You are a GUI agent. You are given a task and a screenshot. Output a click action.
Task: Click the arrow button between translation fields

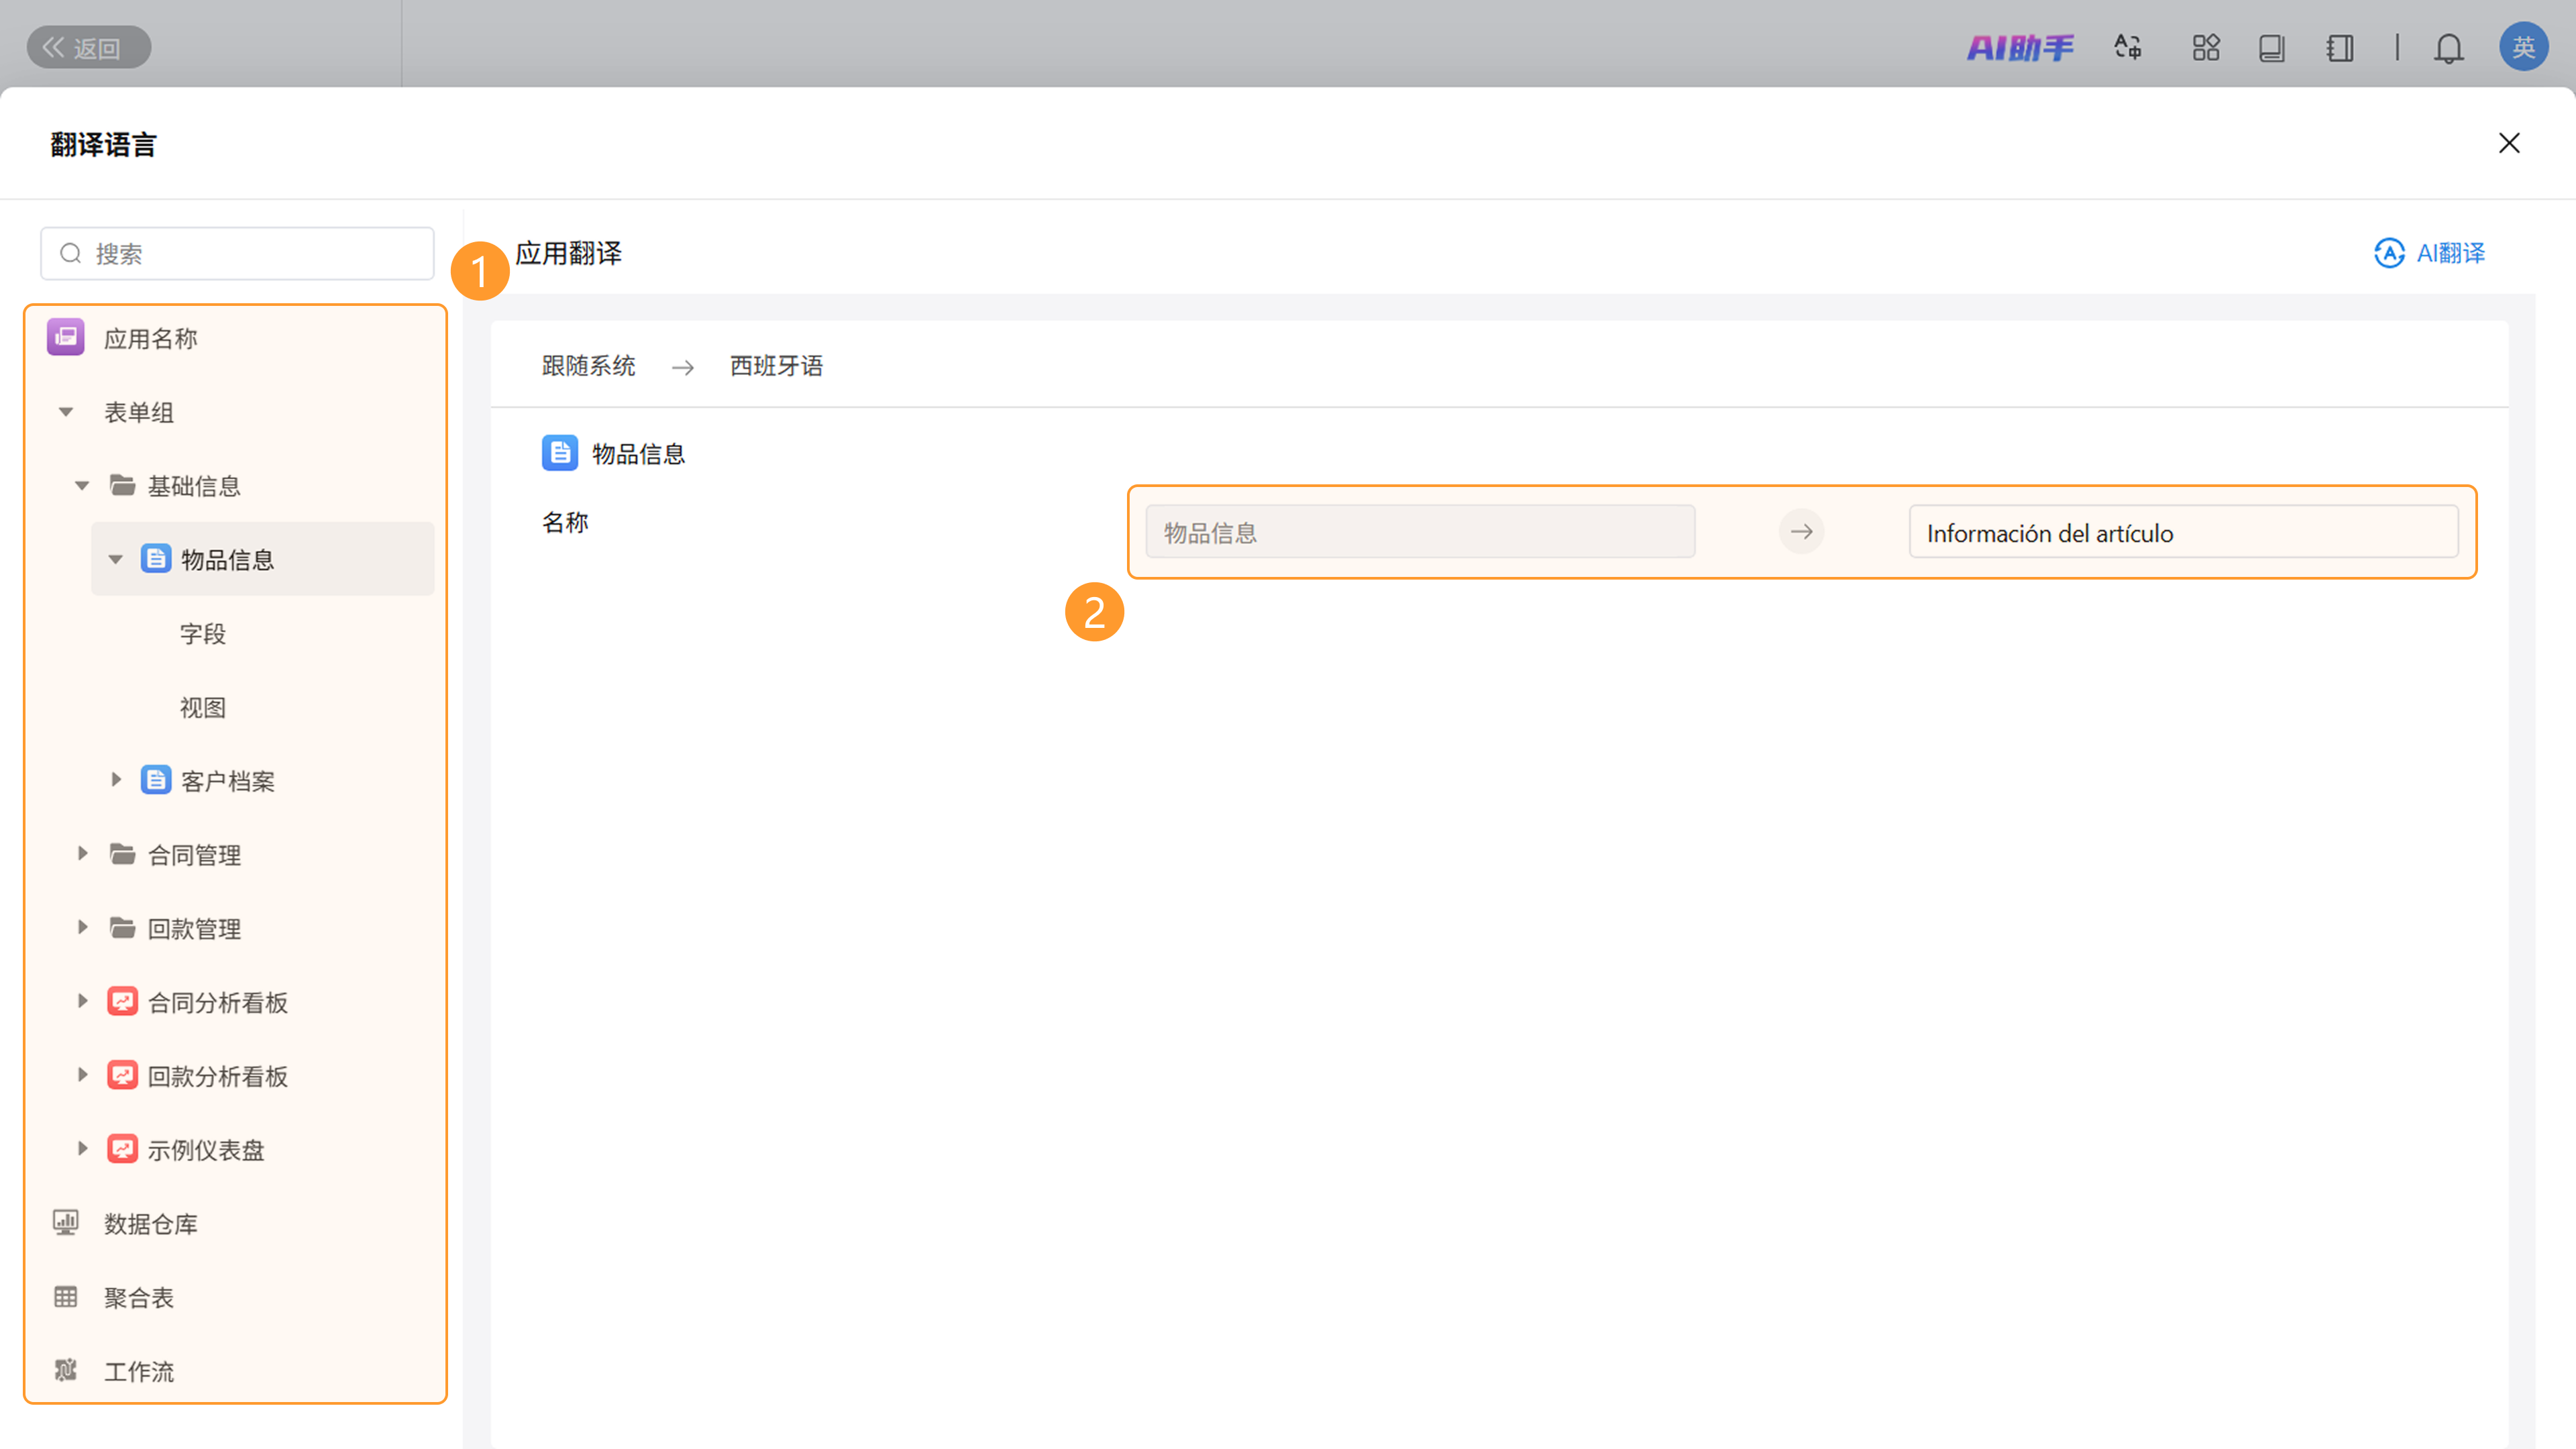click(1801, 532)
